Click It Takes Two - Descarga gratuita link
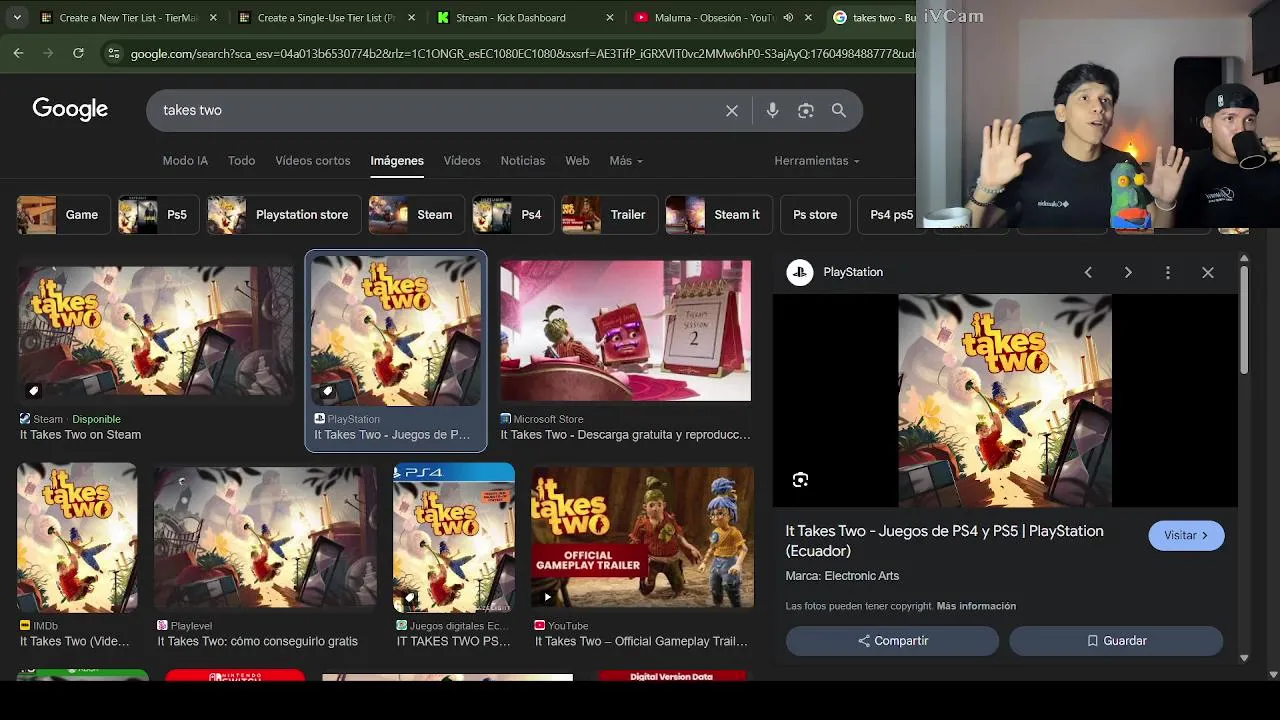 tap(625, 435)
